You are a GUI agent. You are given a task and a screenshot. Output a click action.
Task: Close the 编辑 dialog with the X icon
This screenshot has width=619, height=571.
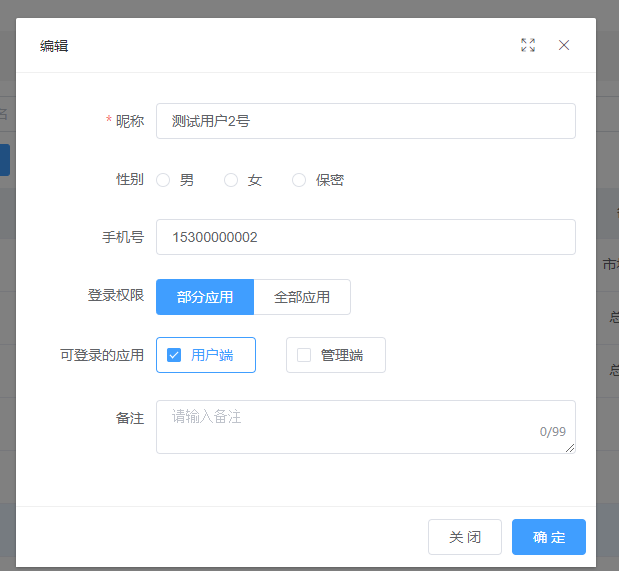[x=564, y=45]
